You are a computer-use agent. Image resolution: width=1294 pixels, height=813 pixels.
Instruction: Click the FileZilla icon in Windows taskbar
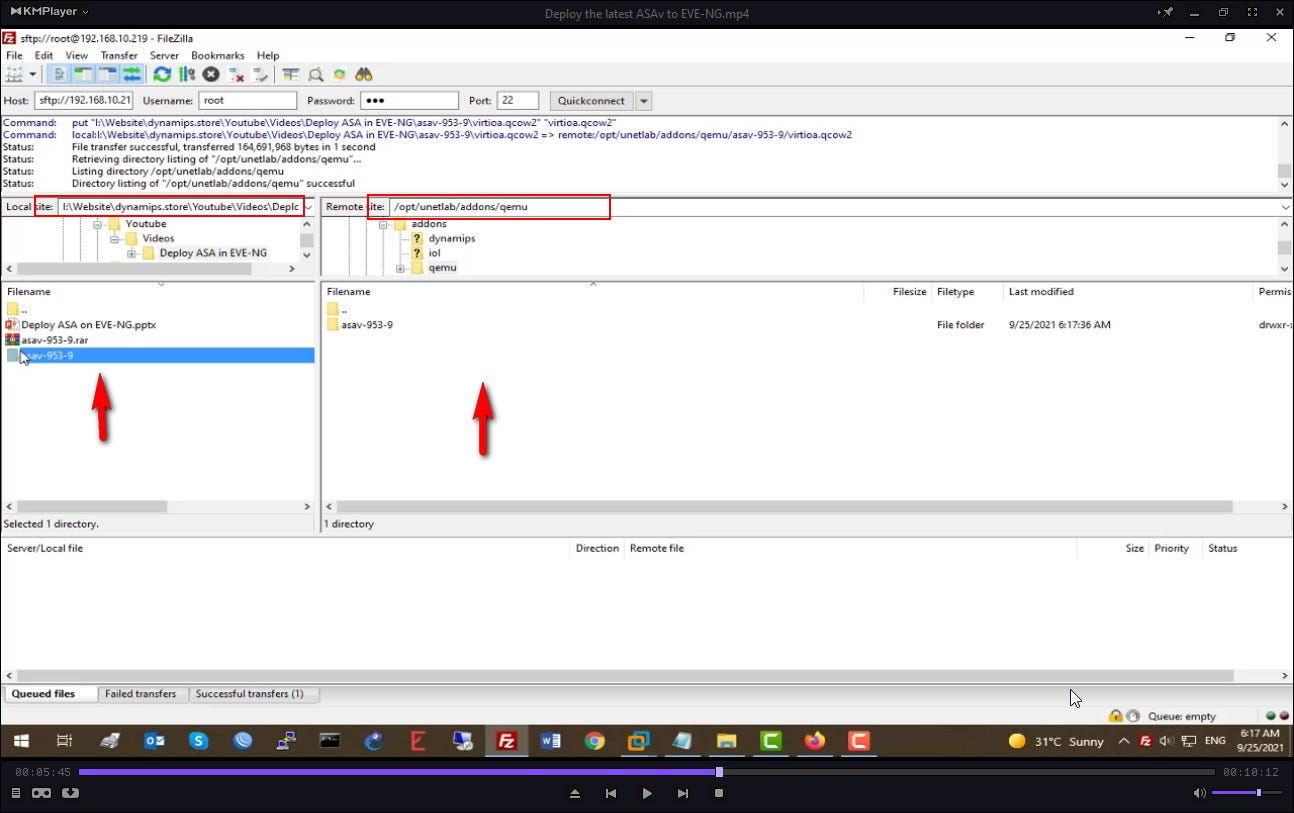pyautogui.click(x=507, y=741)
